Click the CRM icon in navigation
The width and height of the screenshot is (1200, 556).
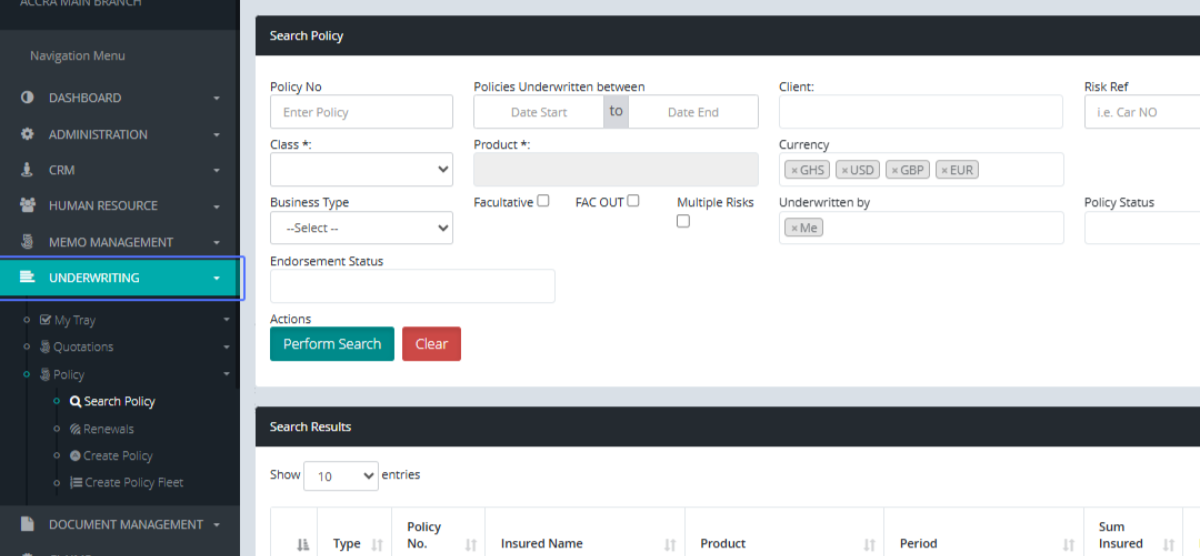point(28,170)
